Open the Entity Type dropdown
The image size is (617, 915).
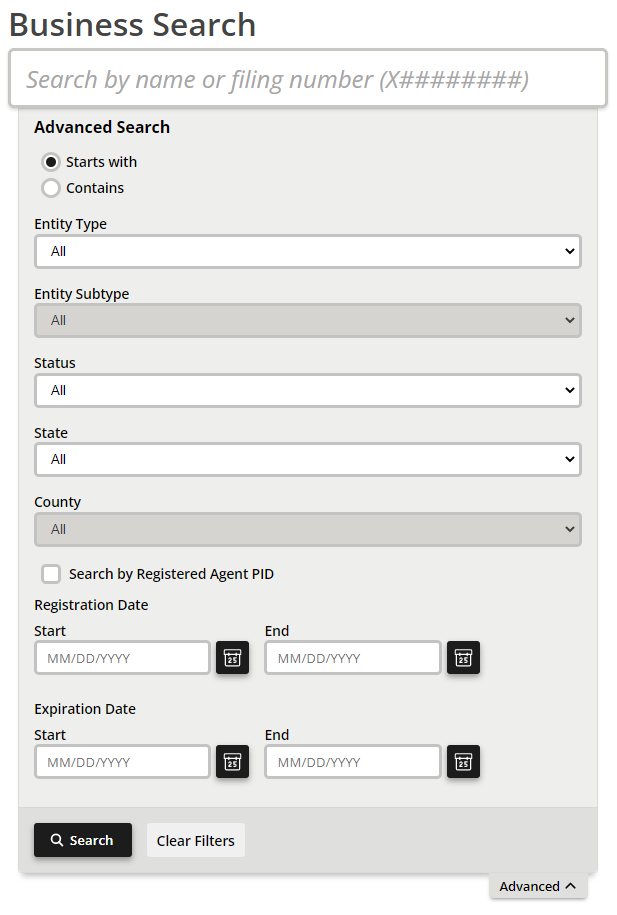pyautogui.click(x=307, y=251)
